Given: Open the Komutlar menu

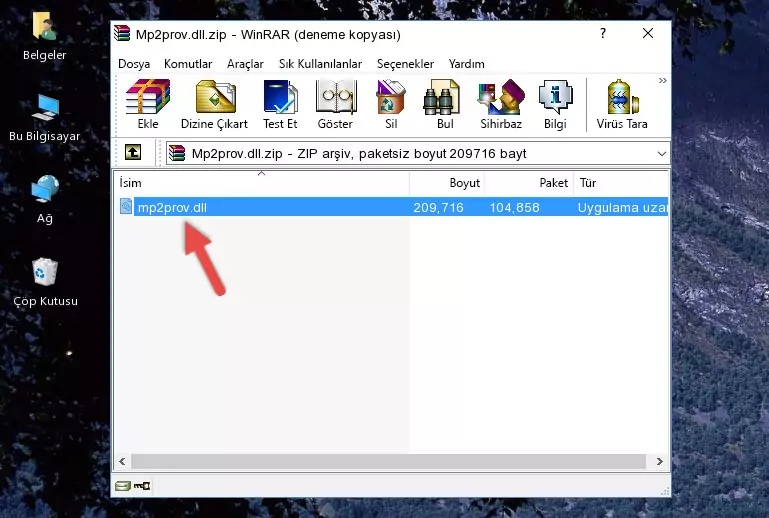Looking at the screenshot, I should tap(188, 64).
